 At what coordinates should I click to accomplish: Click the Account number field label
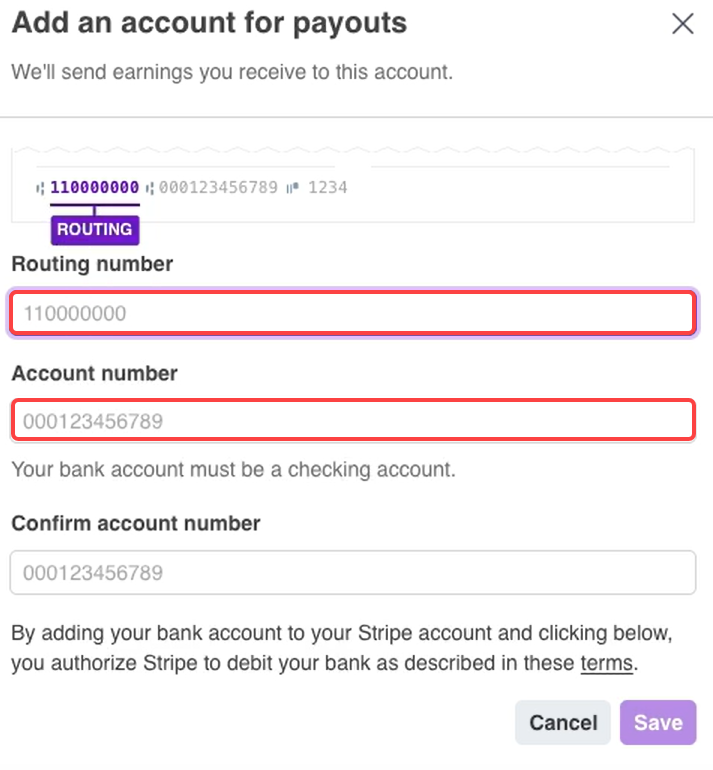point(94,374)
